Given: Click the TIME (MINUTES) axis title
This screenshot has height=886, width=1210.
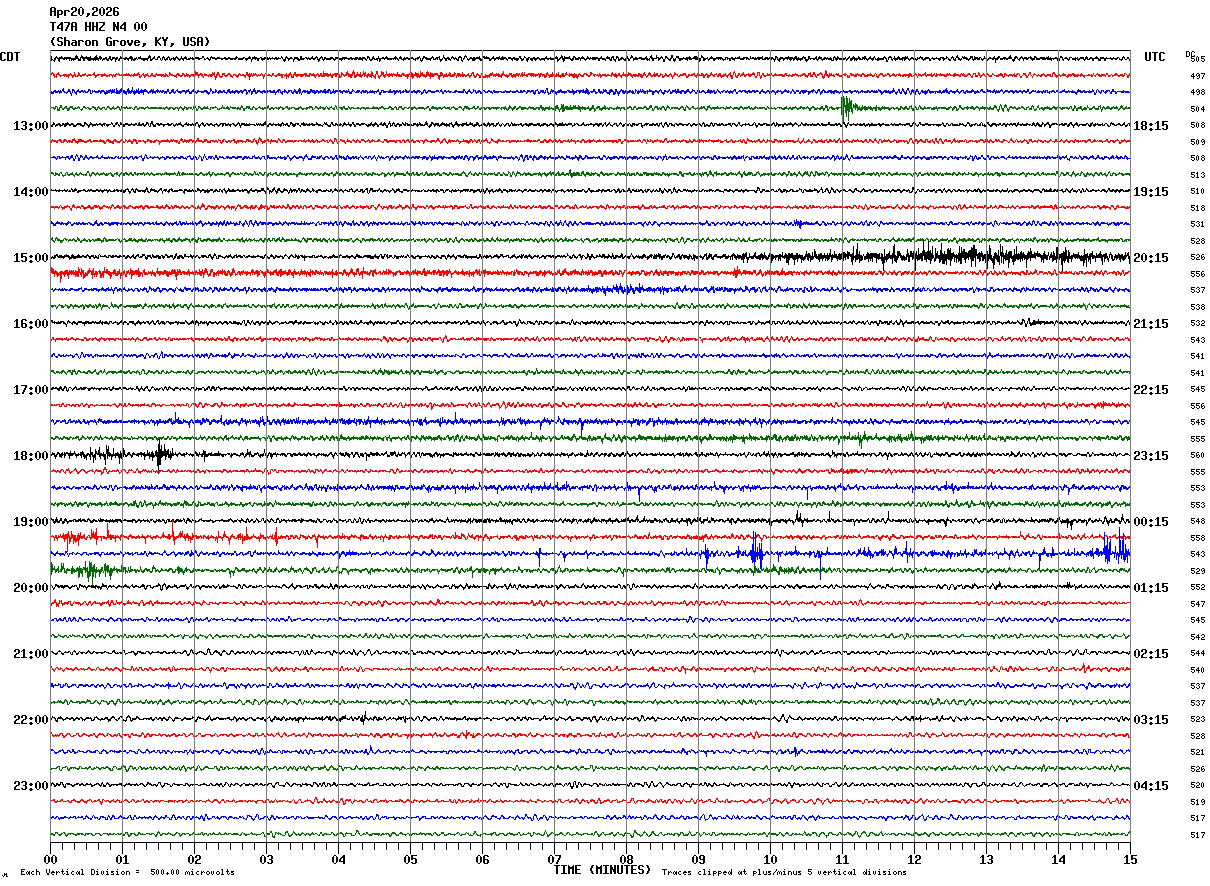Looking at the screenshot, I should [x=602, y=870].
